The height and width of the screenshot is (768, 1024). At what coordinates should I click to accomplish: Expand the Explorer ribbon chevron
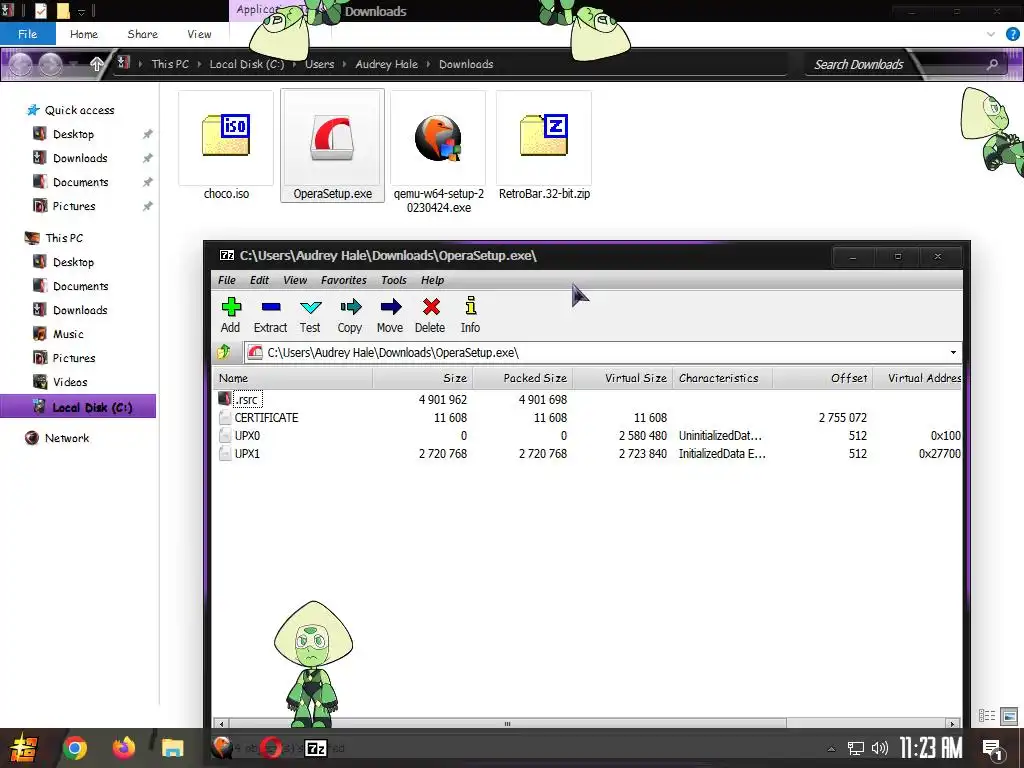coord(991,34)
